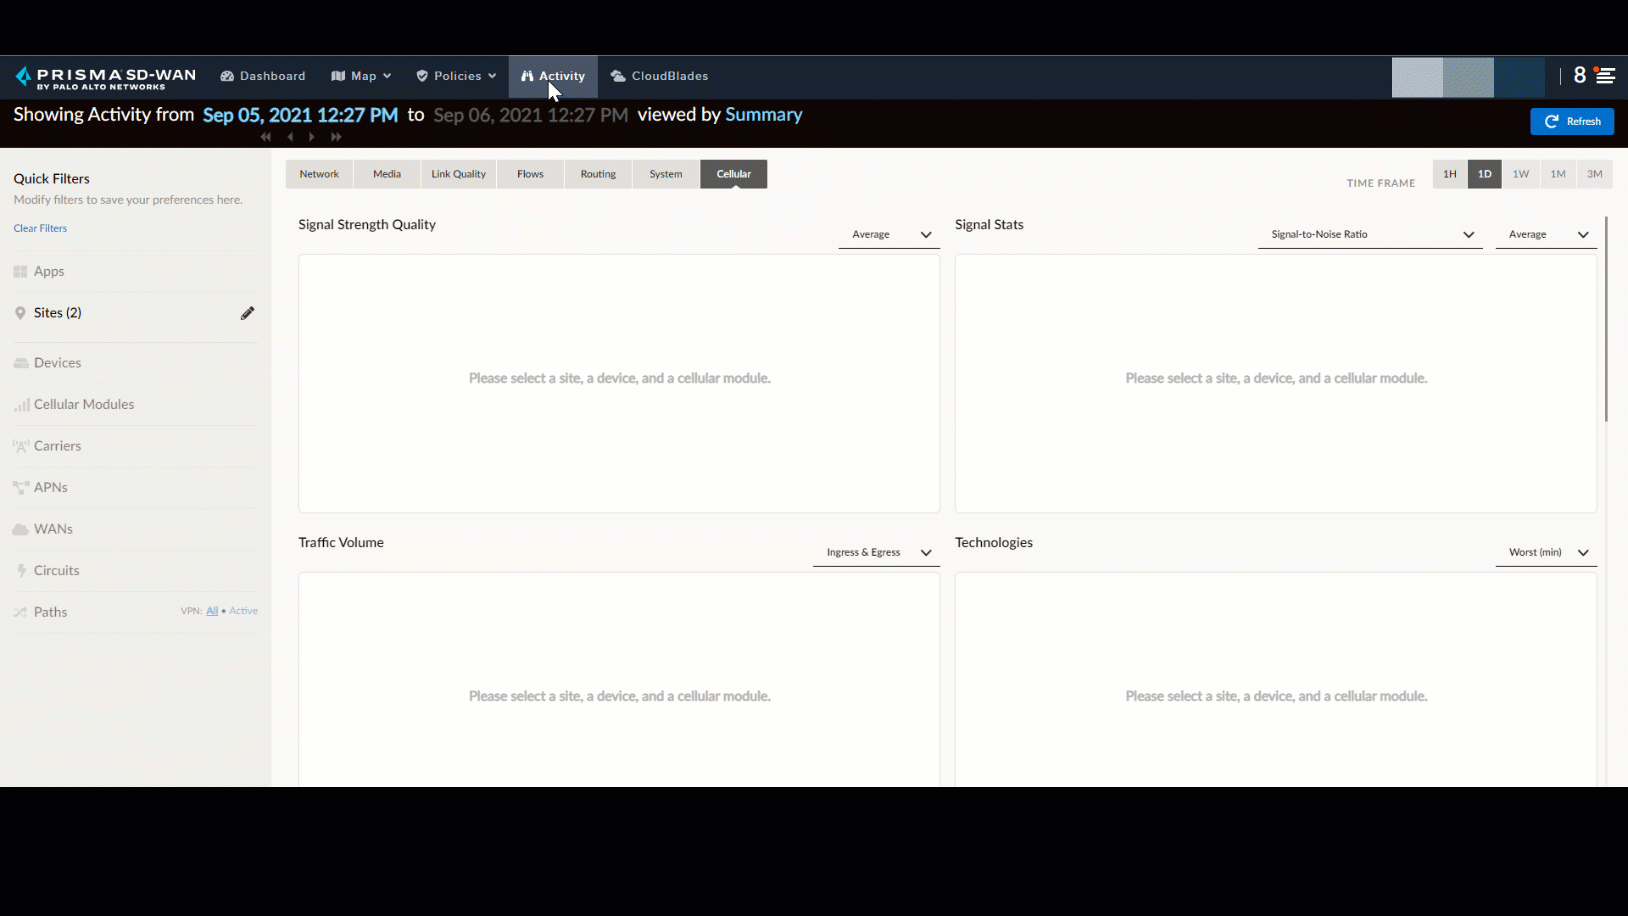
Task: Click the start date Sep 05, 2021
Action: coord(300,115)
